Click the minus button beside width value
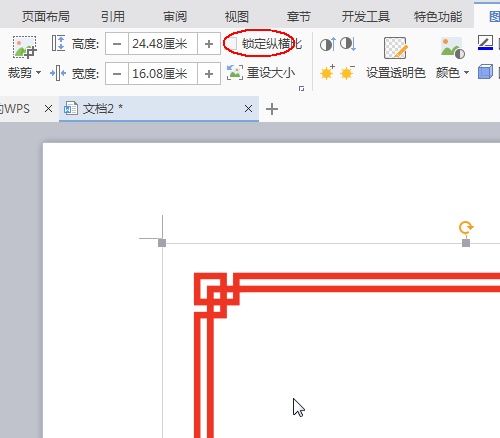Image resolution: width=500 pixels, height=438 pixels. click(x=117, y=73)
